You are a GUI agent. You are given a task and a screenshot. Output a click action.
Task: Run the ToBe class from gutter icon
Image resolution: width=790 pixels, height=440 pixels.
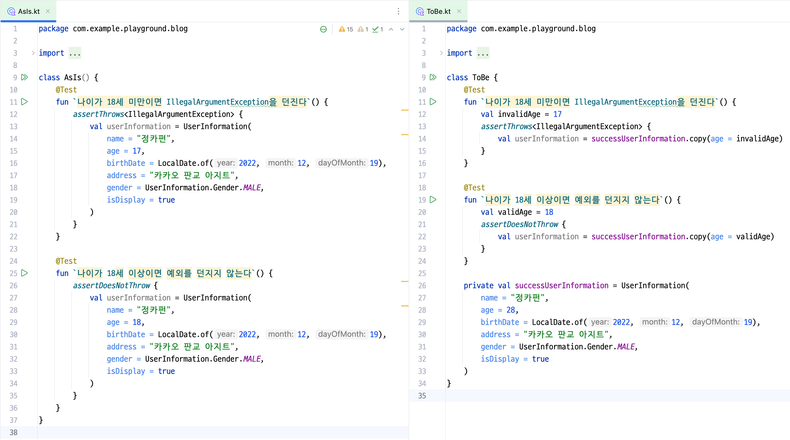click(x=433, y=78)
